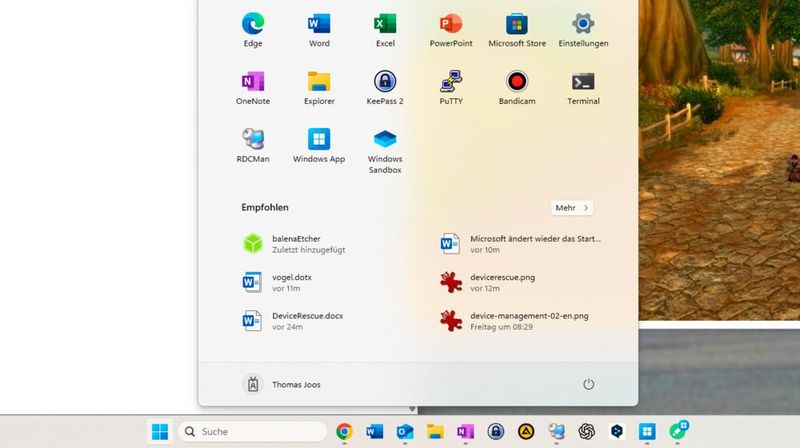Screen dimensions: 800x448
Task: Open 'Microsoft ändert wieder das Start...' document
Action: point(523,244)
